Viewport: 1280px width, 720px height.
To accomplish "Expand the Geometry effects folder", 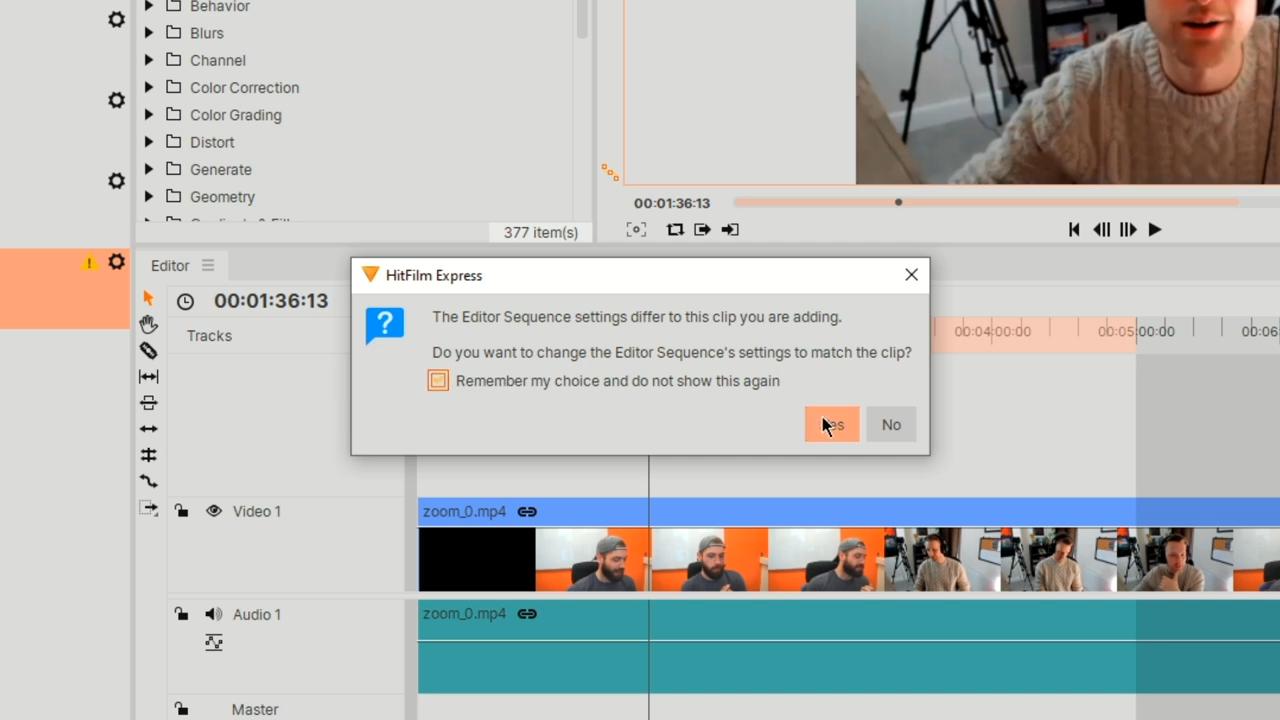I will coord(149,197).
